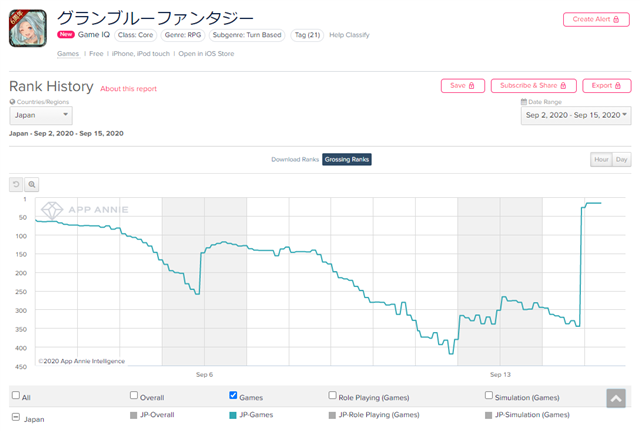Click the lock icon on Save button

coord(471,86)
